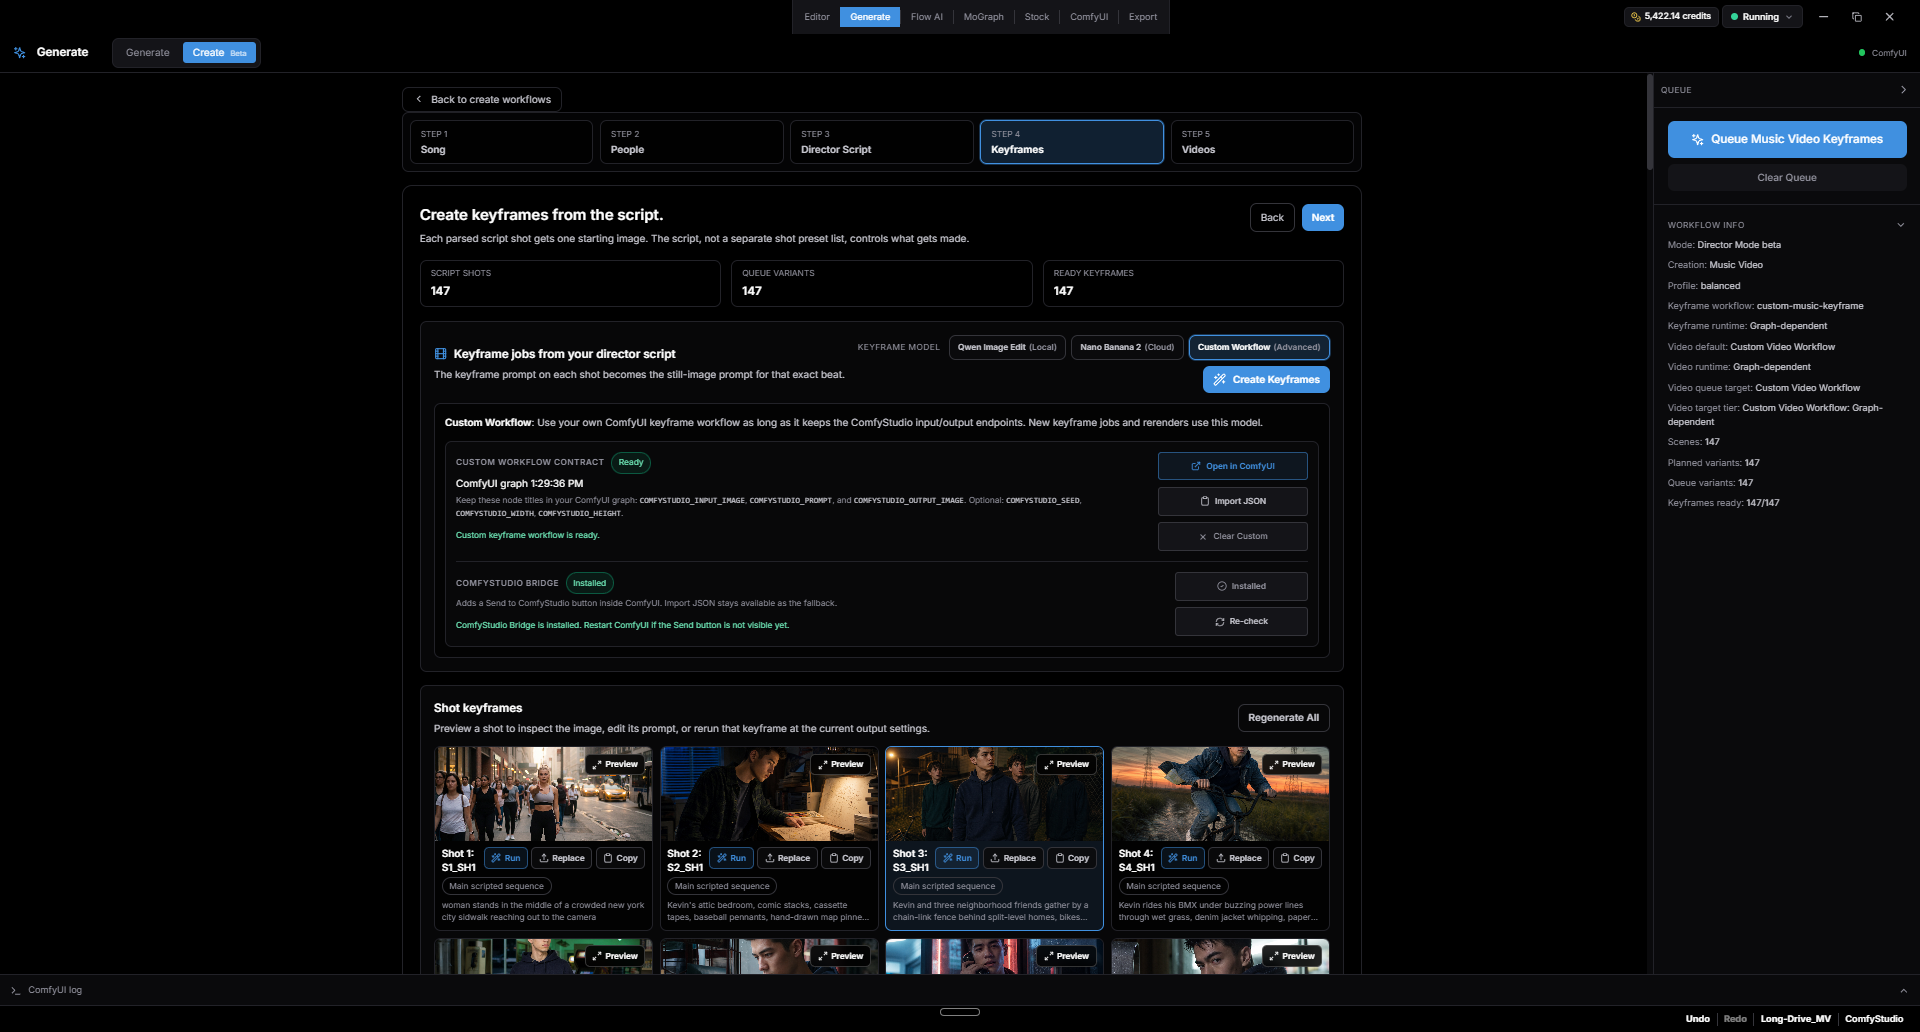Select the Create Beta mode toggle

point(219,52)
